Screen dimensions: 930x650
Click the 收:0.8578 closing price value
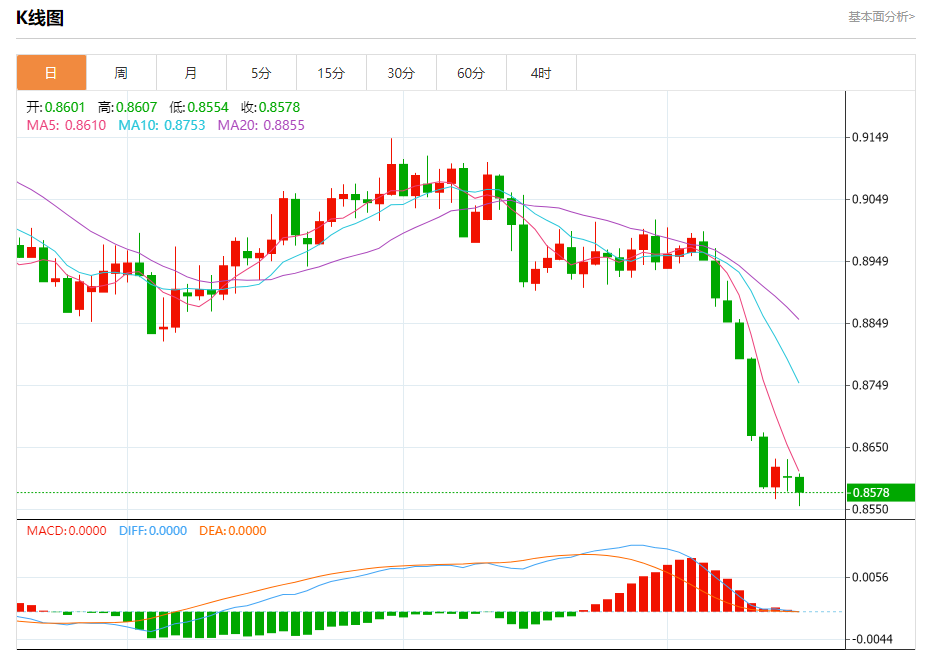270,107
